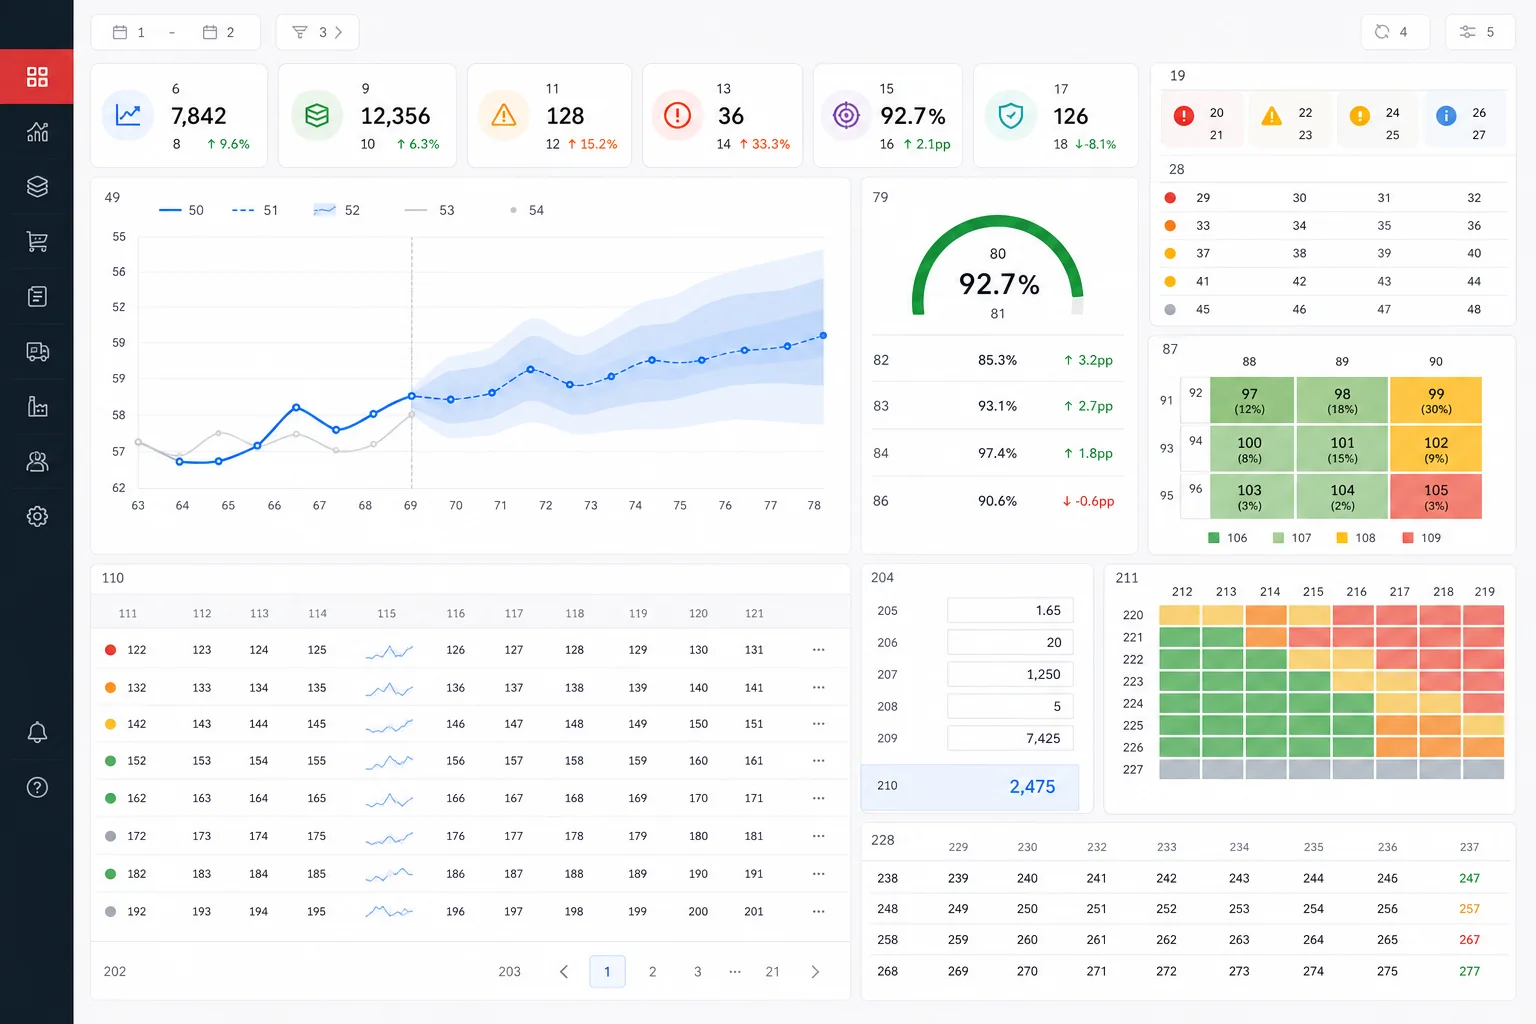Go to pagination page 3

coord(697,972)
